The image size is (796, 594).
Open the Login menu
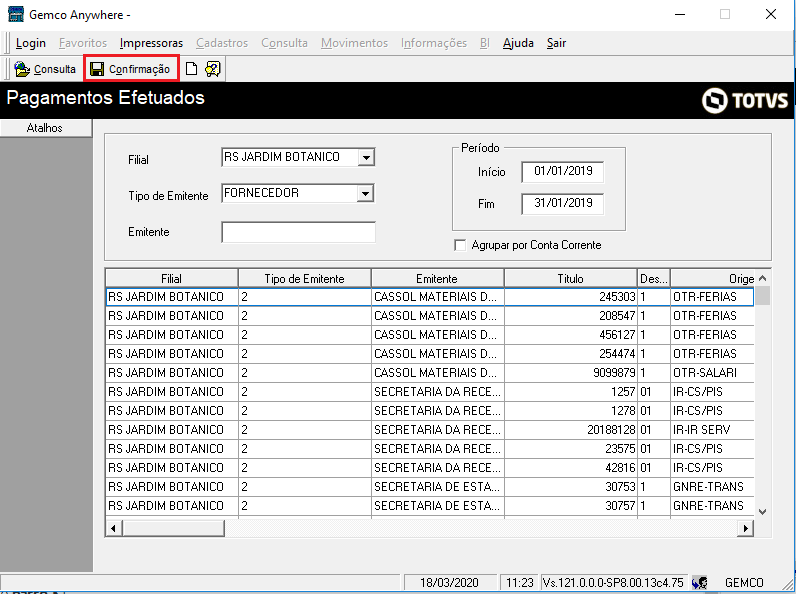[x=30, y=43]
